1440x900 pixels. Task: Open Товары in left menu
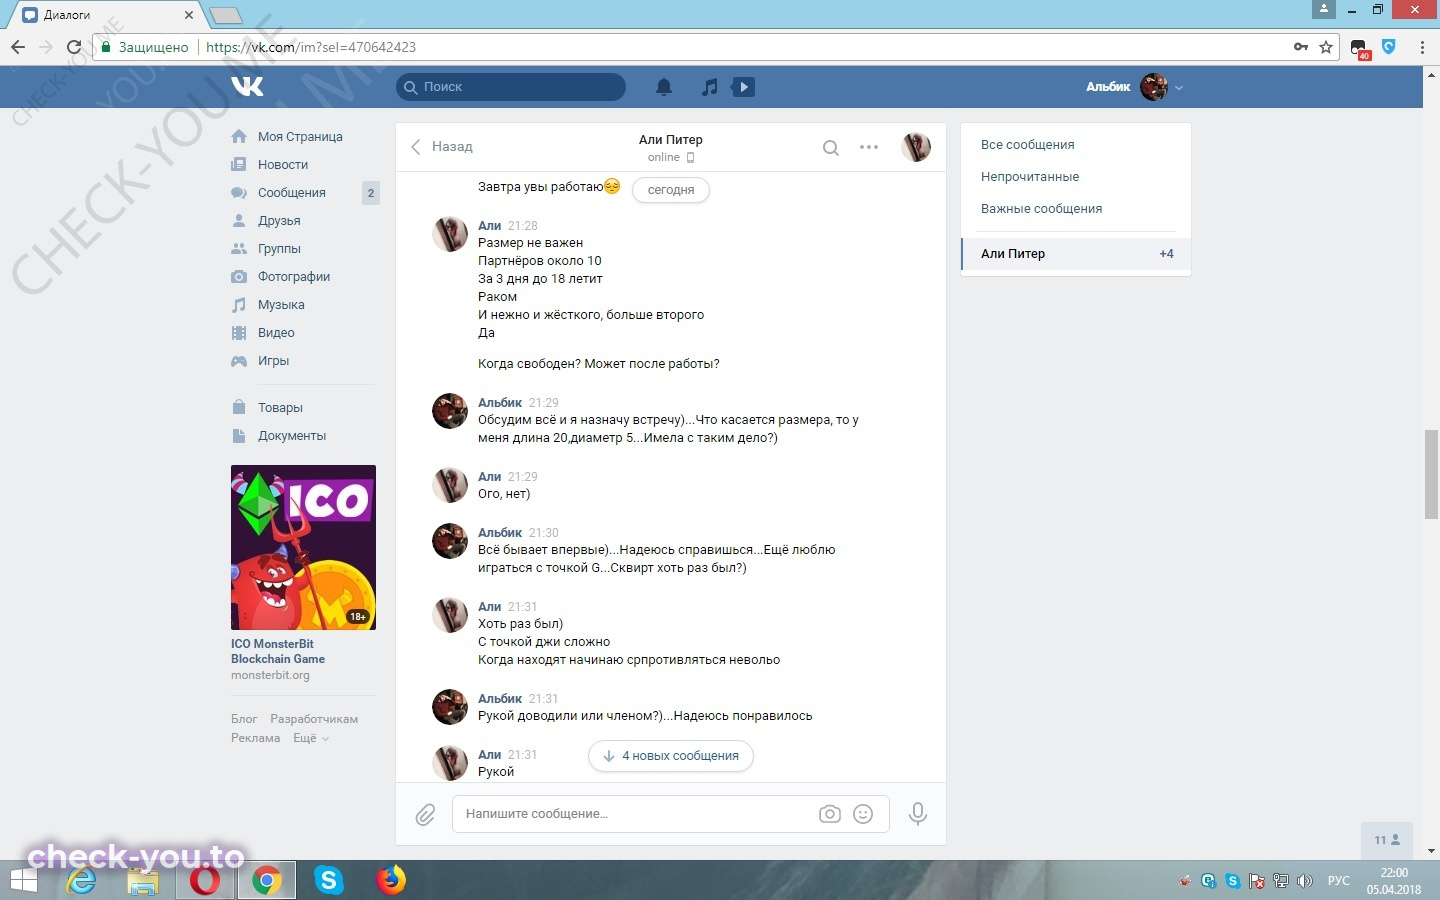pos(280,408)
